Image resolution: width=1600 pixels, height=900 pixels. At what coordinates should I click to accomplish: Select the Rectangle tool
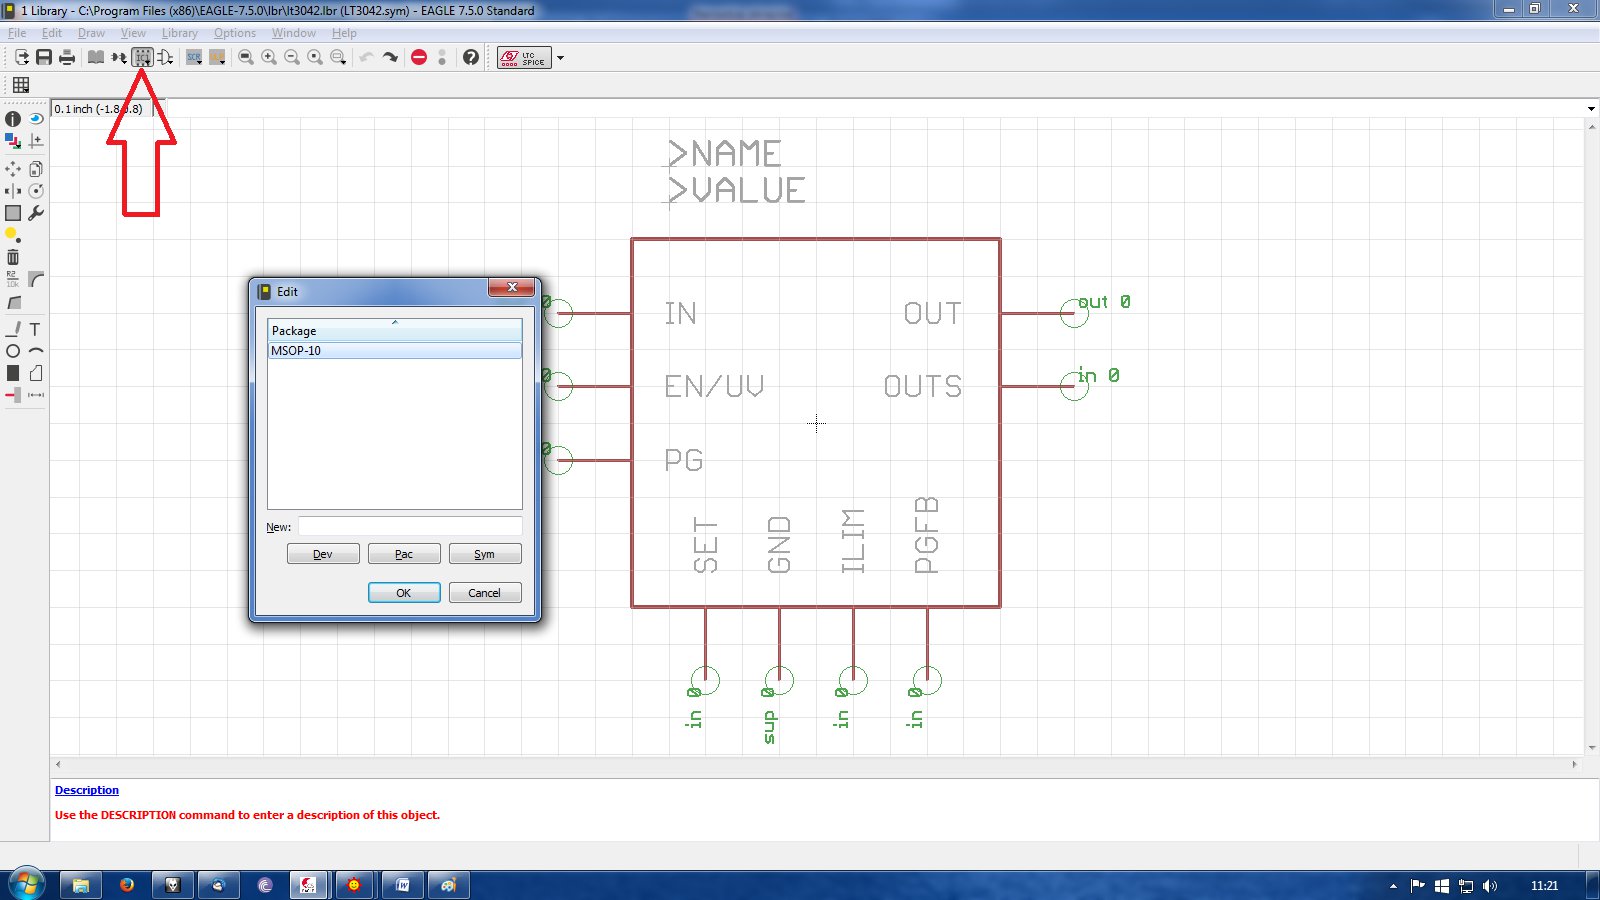point(13,373)
